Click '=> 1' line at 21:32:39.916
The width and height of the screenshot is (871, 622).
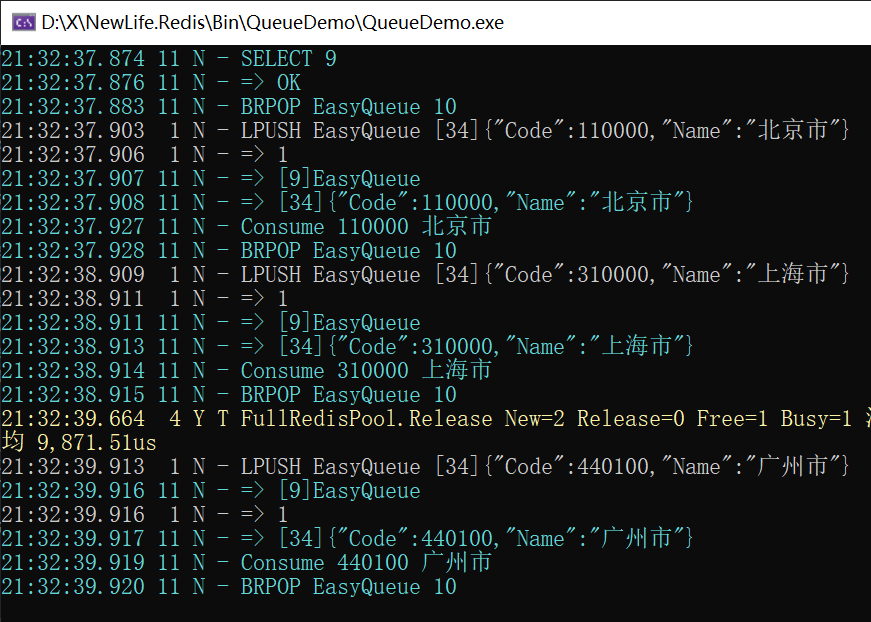(x=144, y=514)
